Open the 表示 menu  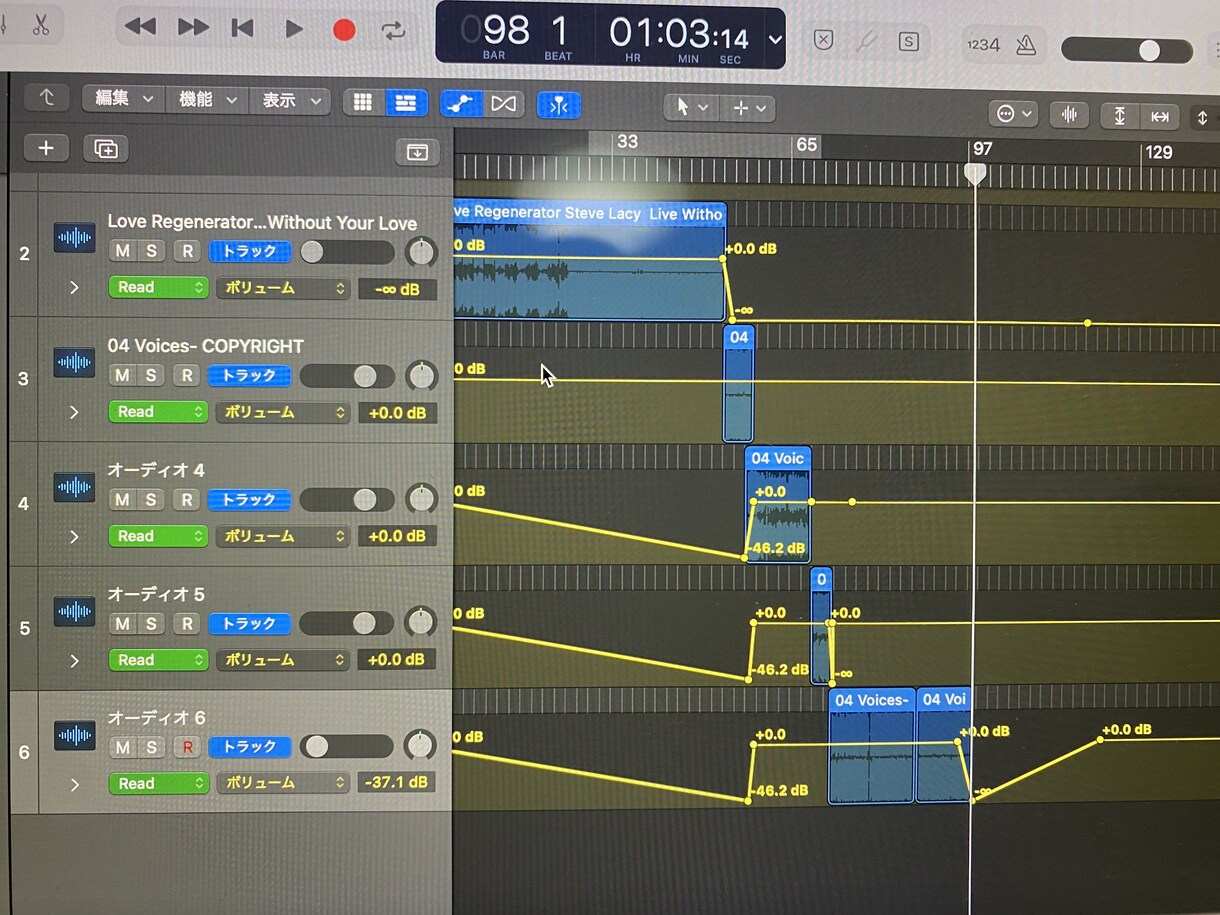[291, 100]
